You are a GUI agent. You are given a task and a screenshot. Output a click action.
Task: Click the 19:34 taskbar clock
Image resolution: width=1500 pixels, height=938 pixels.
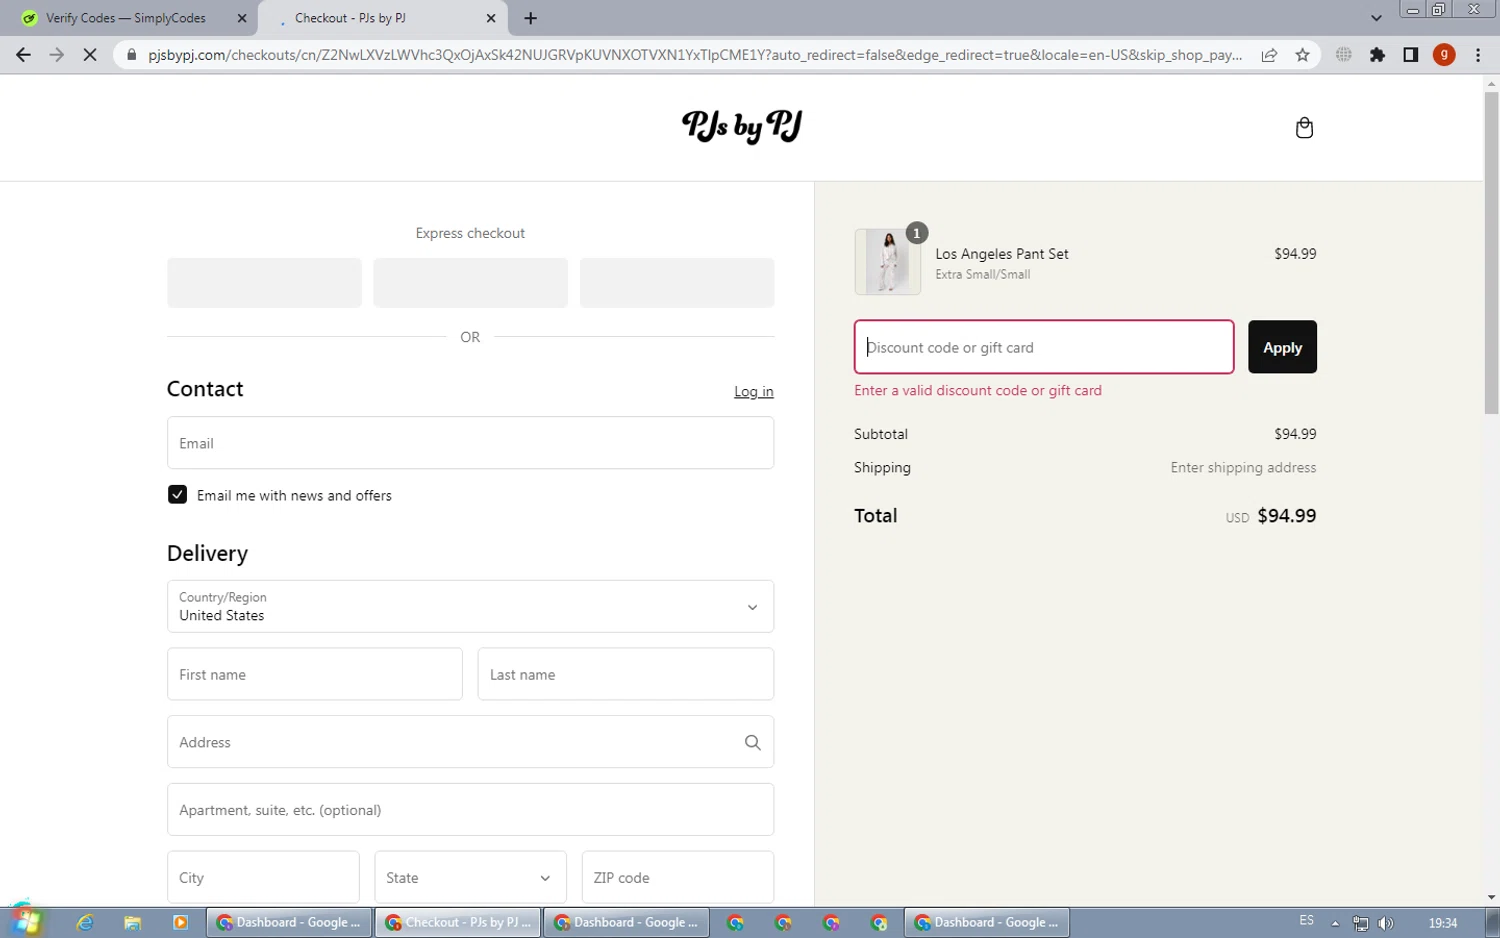(1442, 923)
